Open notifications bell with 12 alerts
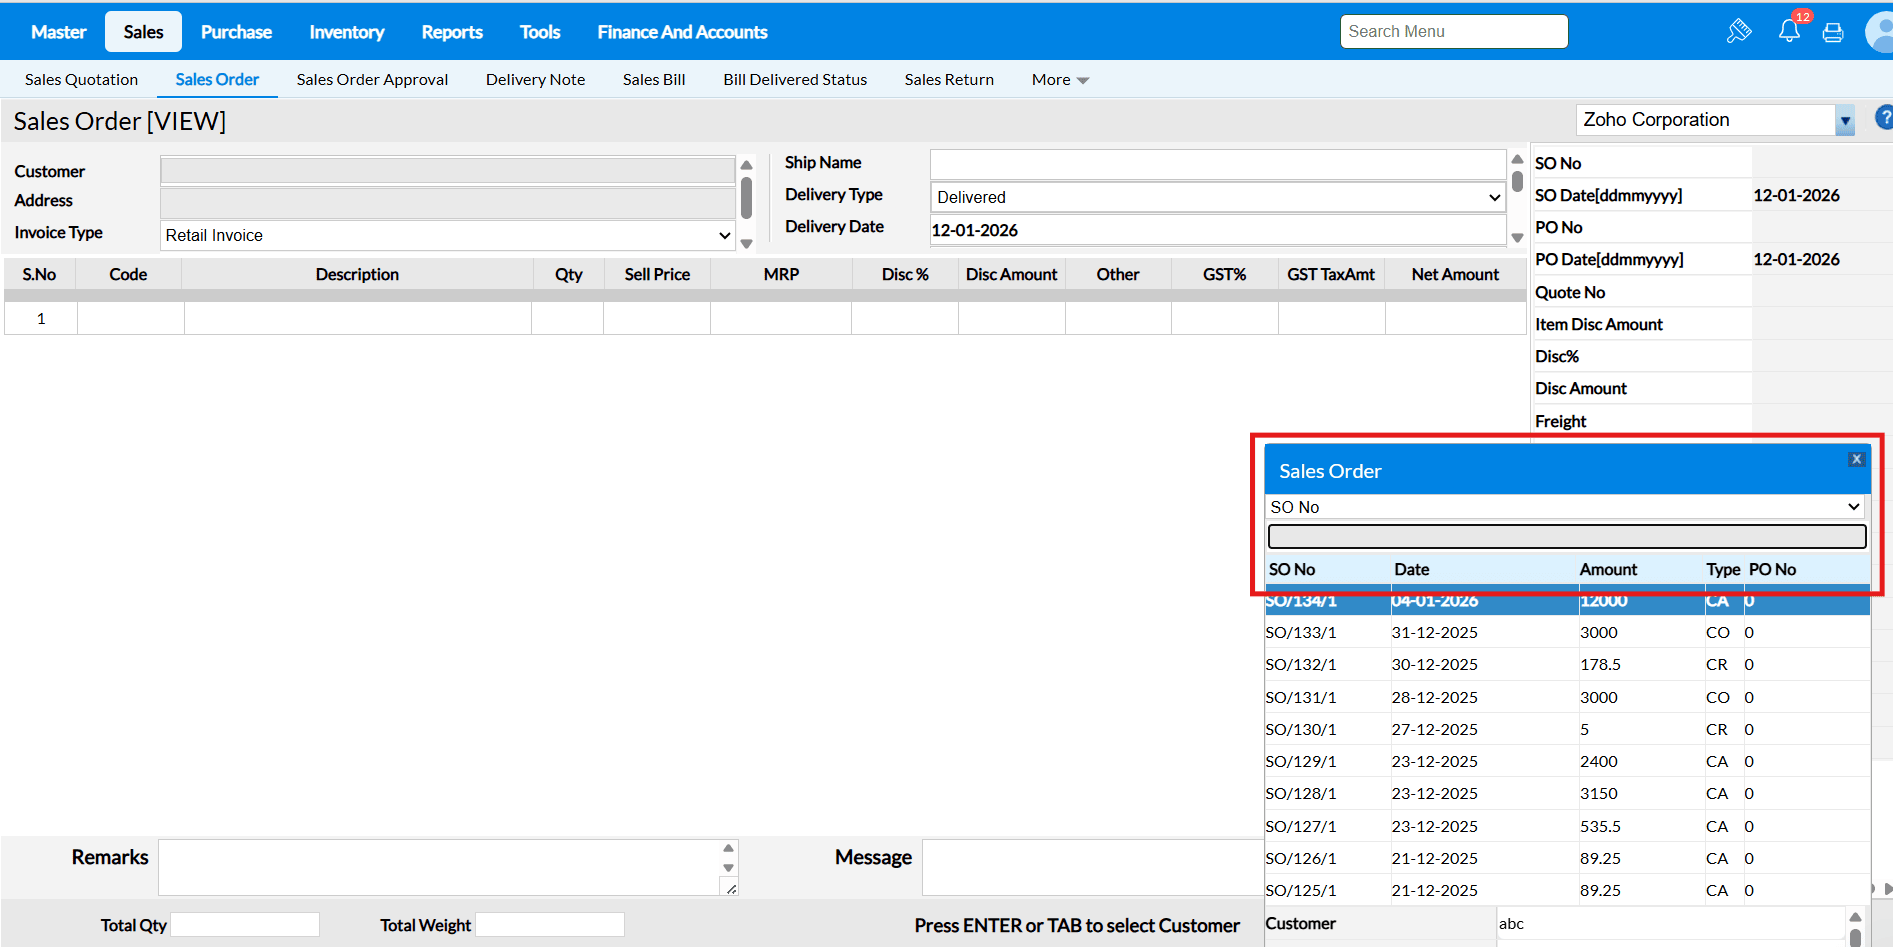The width and height of the screenshot is (1893, 947). (x=1789, y=31)
